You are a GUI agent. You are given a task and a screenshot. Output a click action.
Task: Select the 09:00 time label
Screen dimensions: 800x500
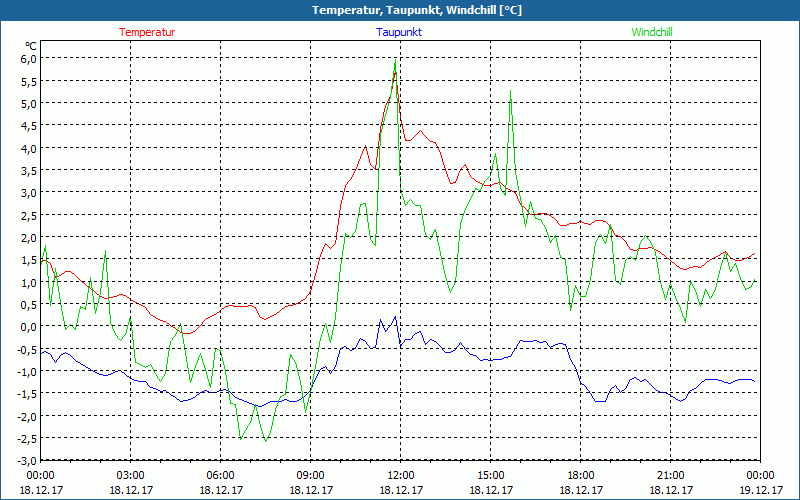pos(310,475)
